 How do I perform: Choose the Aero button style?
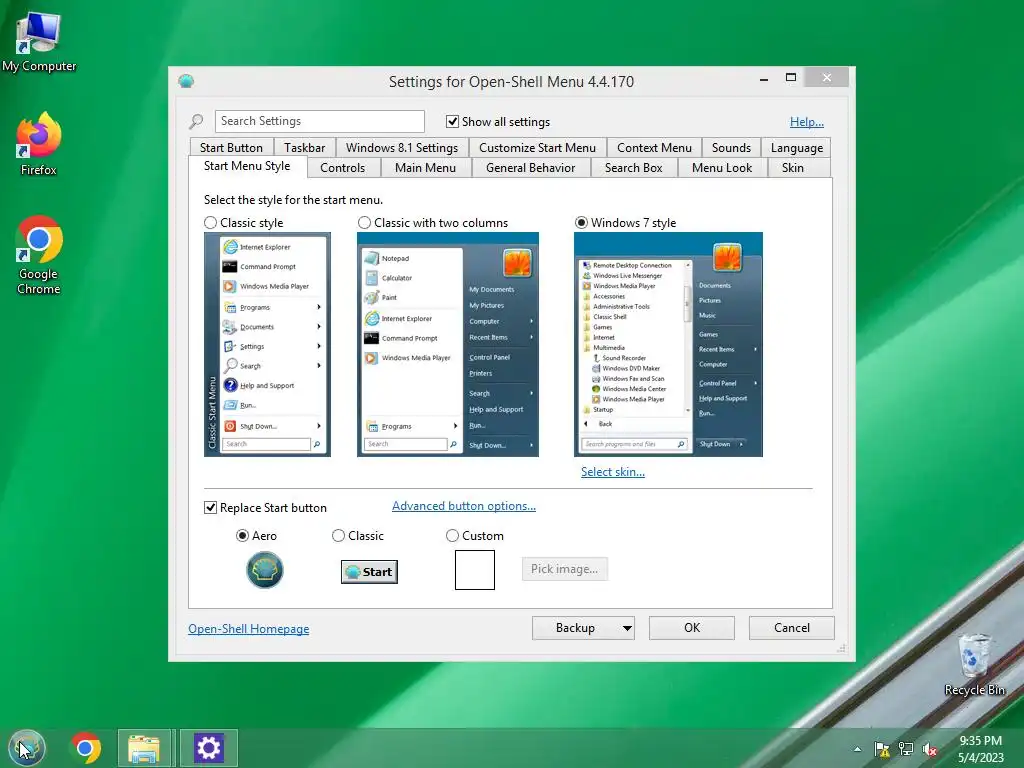coord(242,536)
